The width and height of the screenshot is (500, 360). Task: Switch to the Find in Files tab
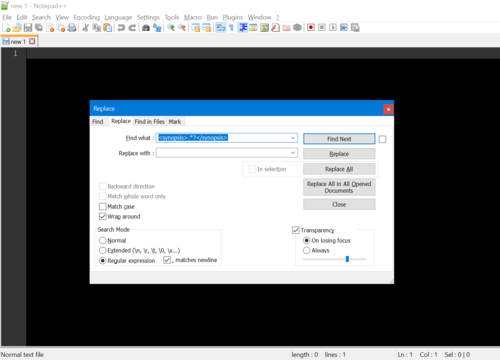150,122
